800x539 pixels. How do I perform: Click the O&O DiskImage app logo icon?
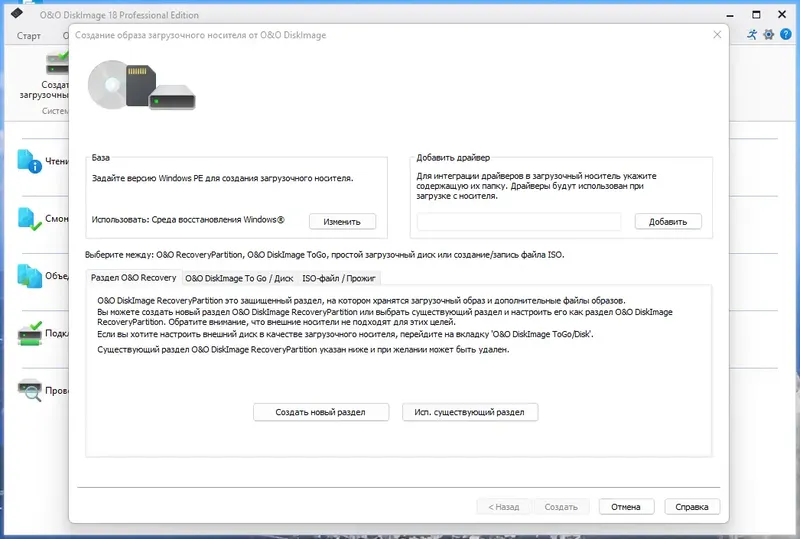click(17, 13)
